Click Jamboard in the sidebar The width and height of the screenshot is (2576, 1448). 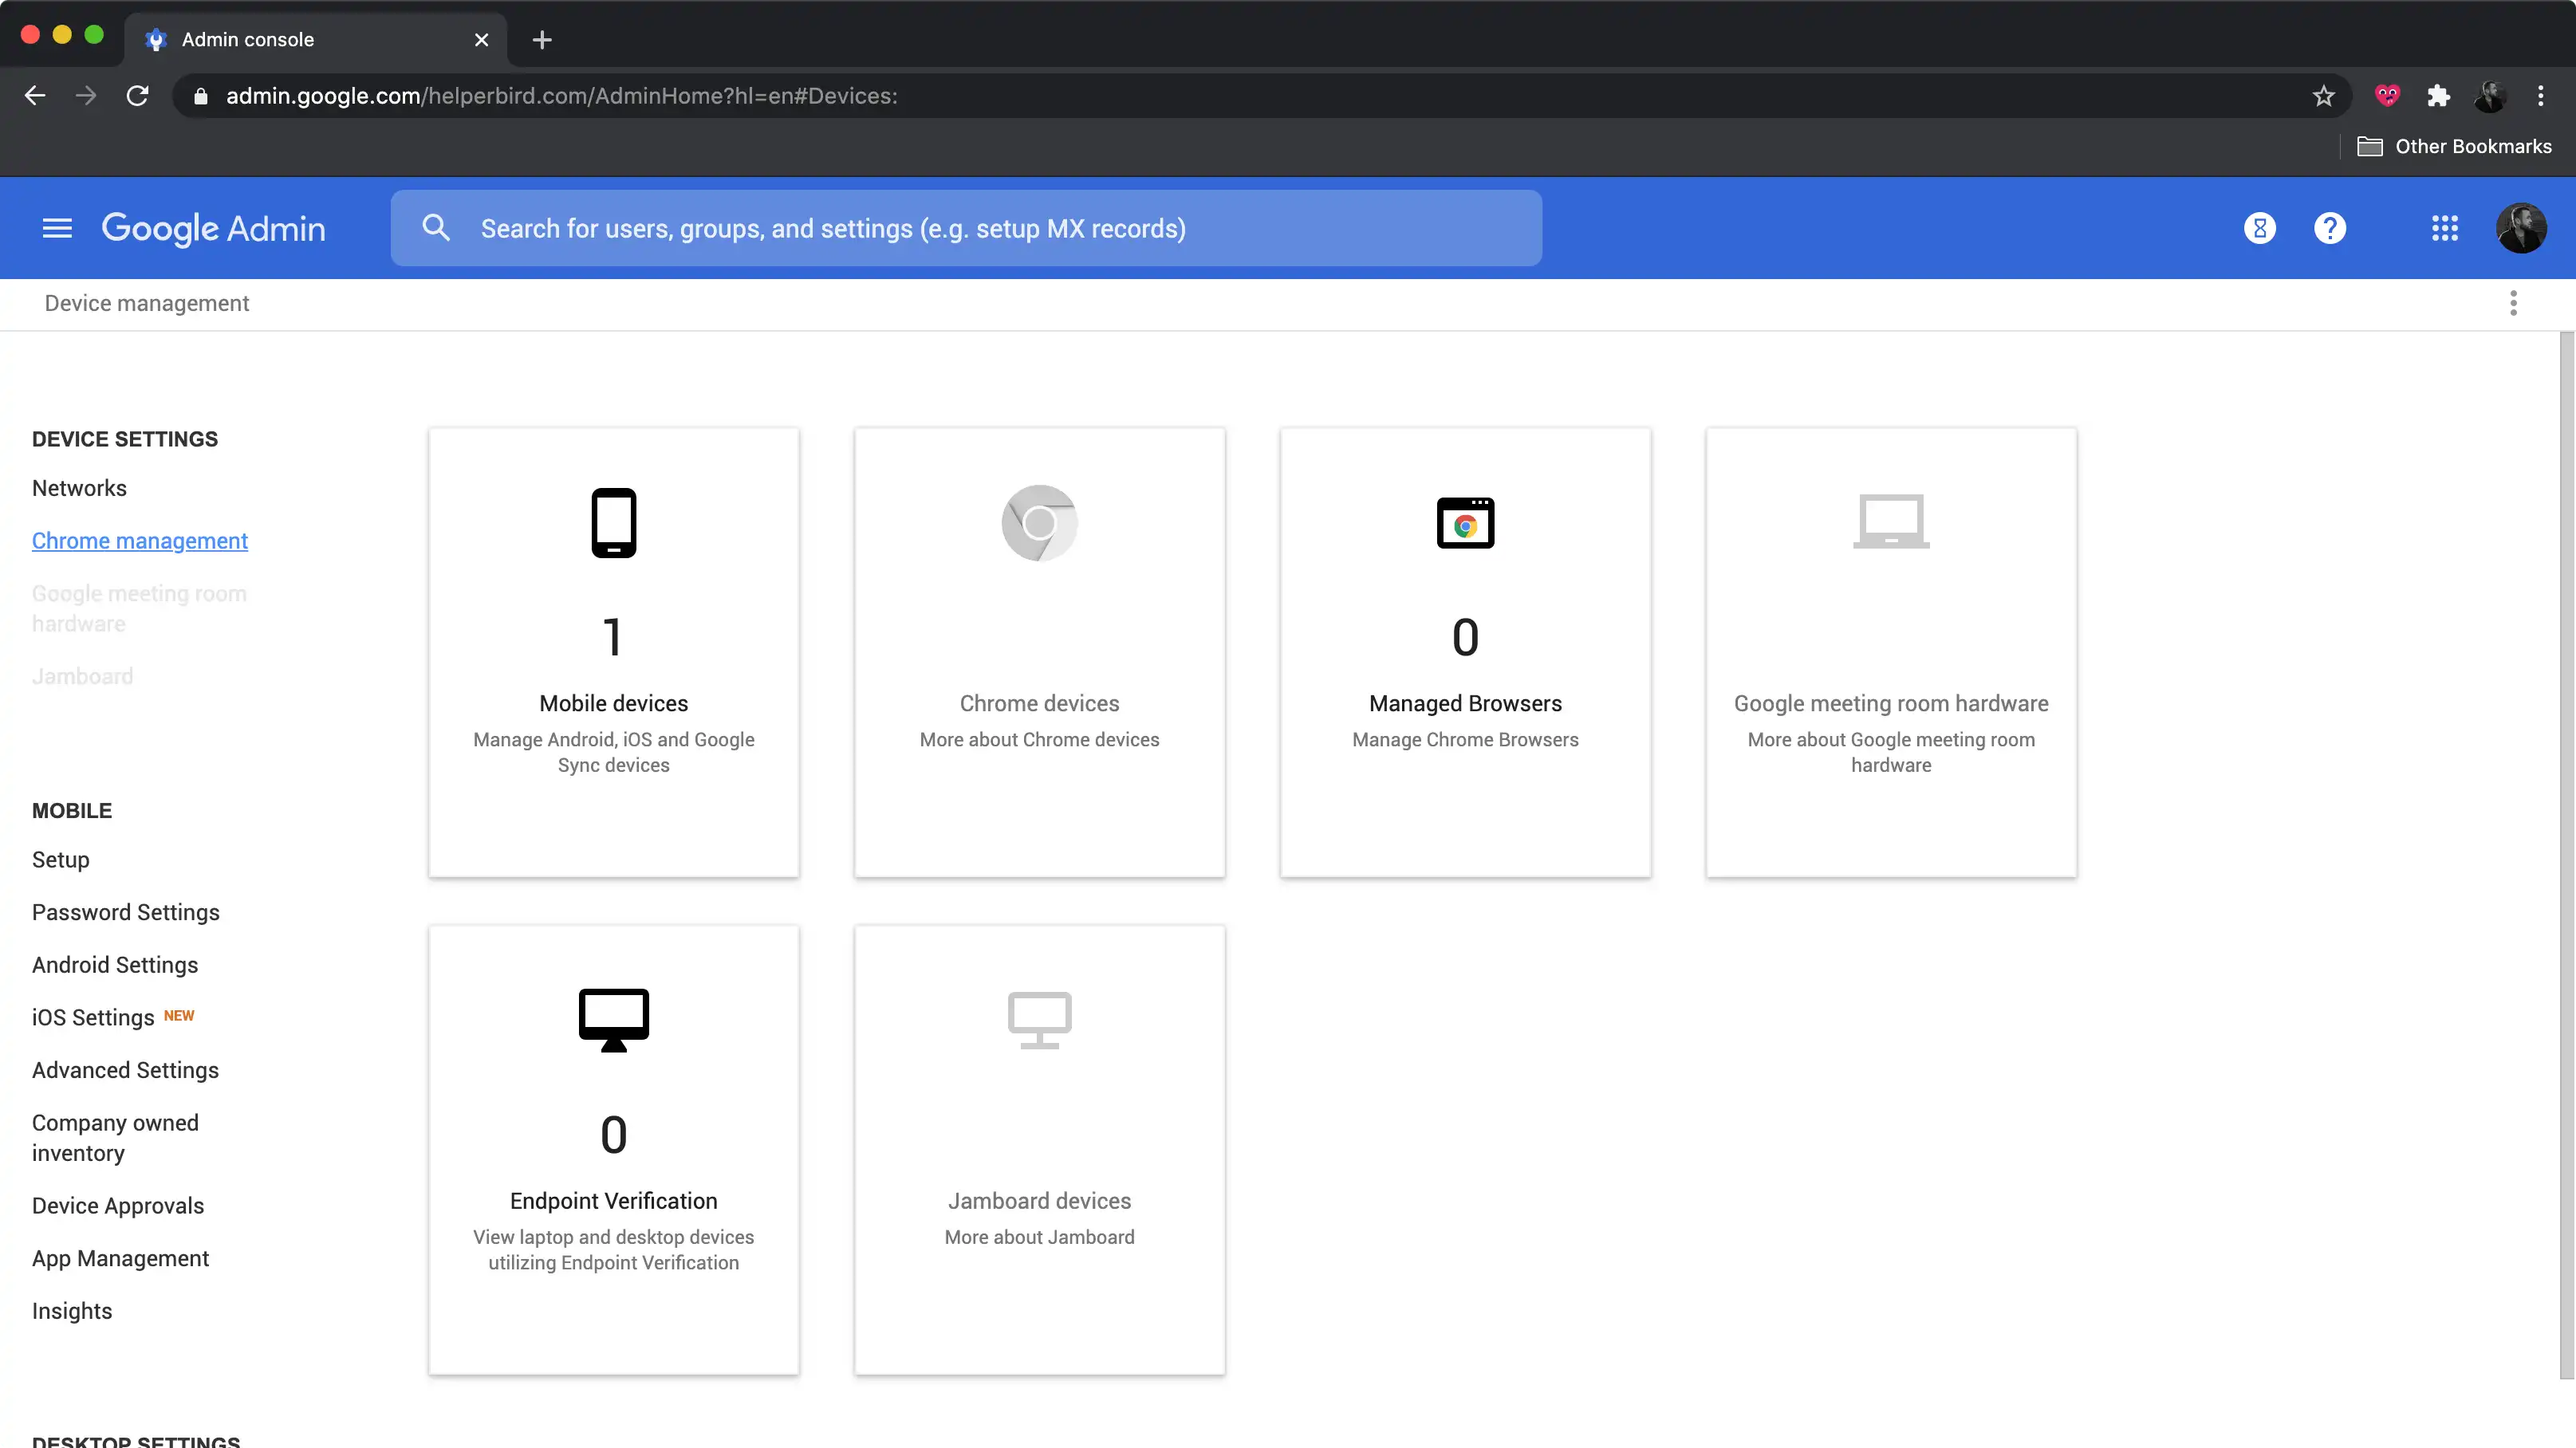(82, 676)
